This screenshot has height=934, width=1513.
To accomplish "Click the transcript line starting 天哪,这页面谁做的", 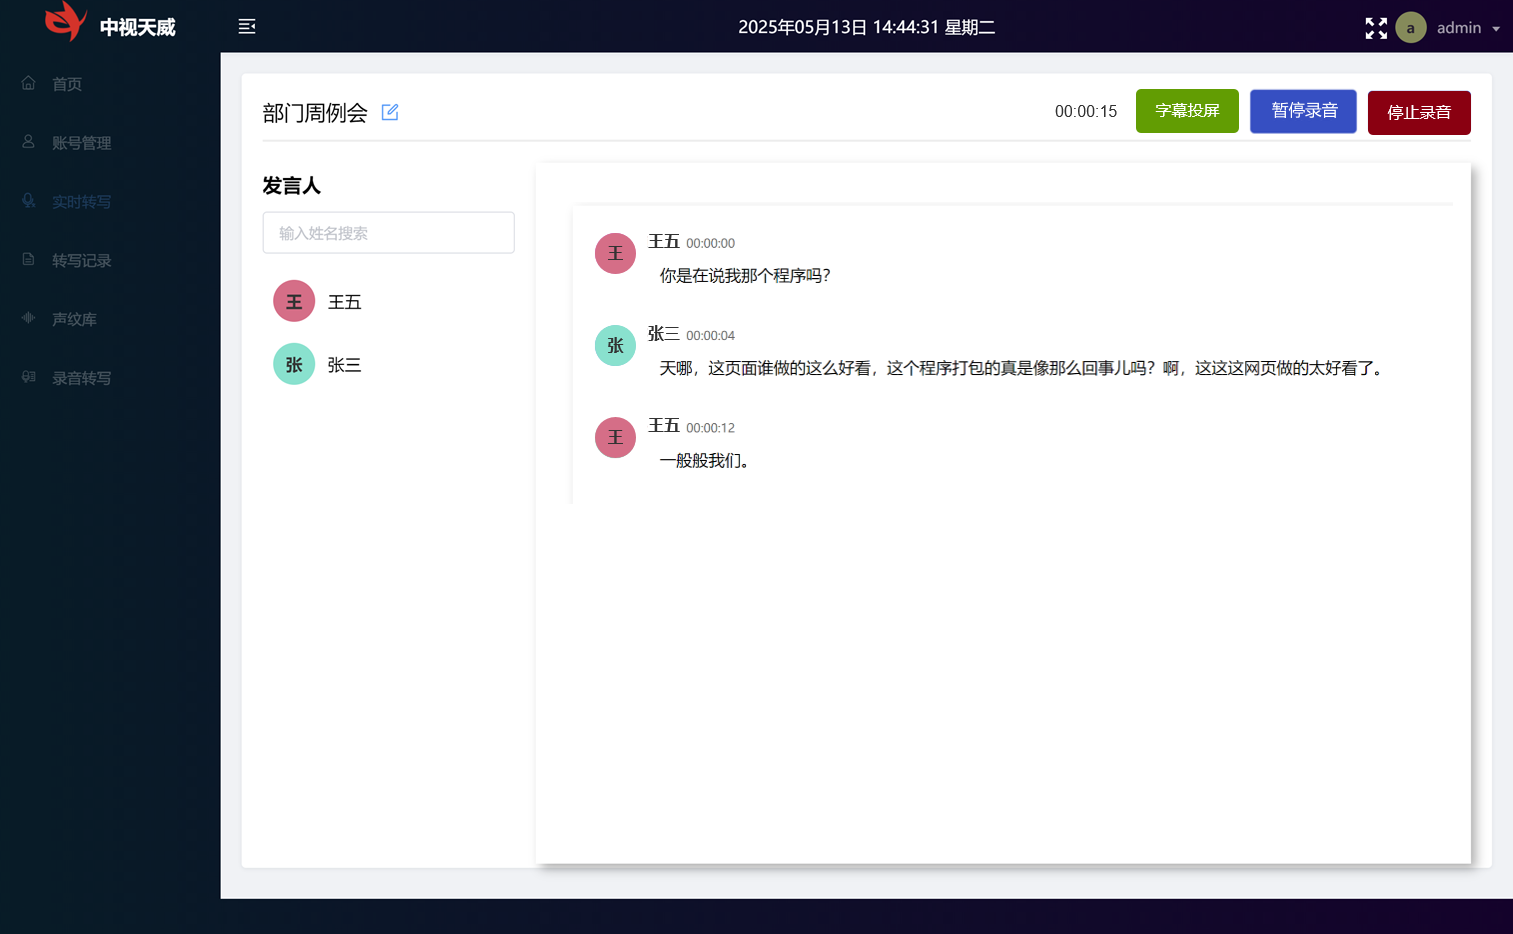I will tap(1022, 368).
